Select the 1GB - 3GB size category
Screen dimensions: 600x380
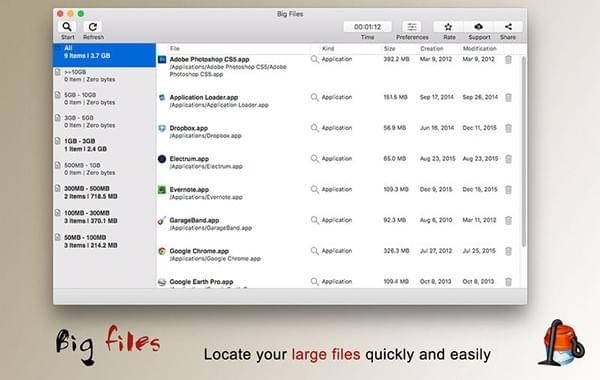click(104, 145)
